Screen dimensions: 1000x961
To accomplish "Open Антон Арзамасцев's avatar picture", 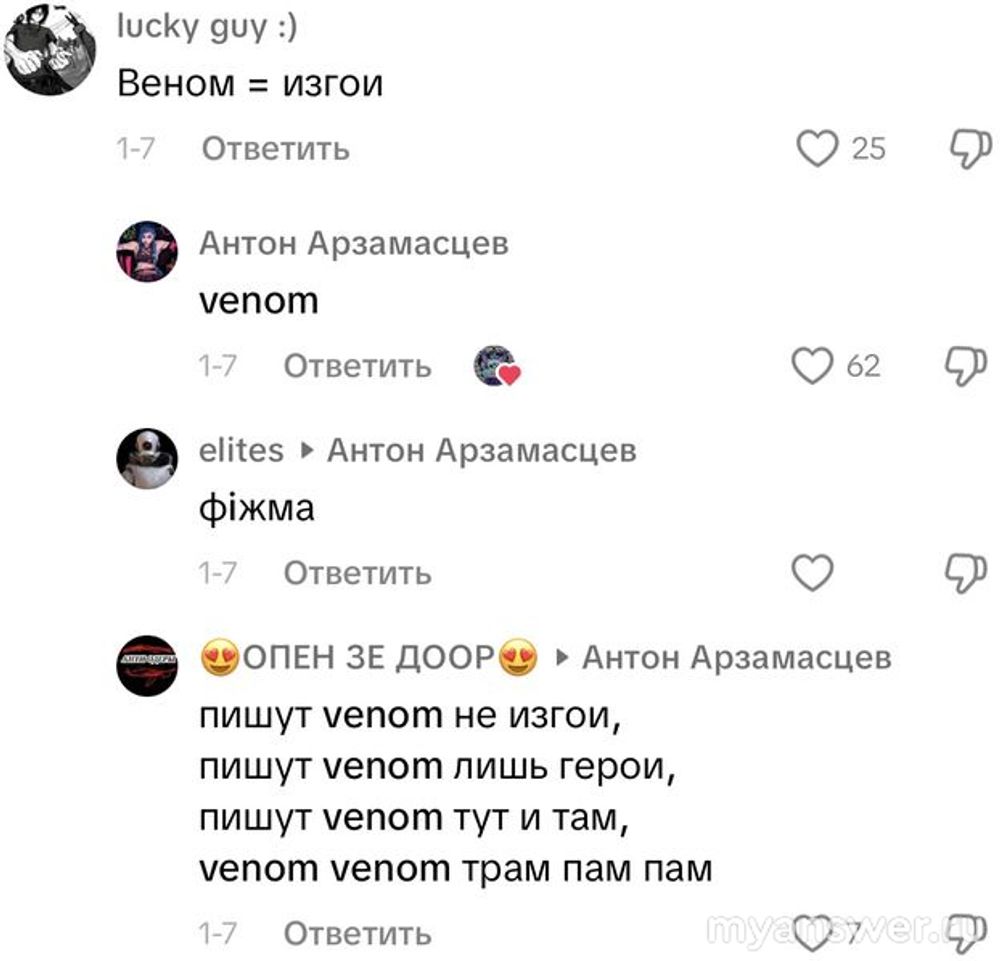I will point(147,252).
